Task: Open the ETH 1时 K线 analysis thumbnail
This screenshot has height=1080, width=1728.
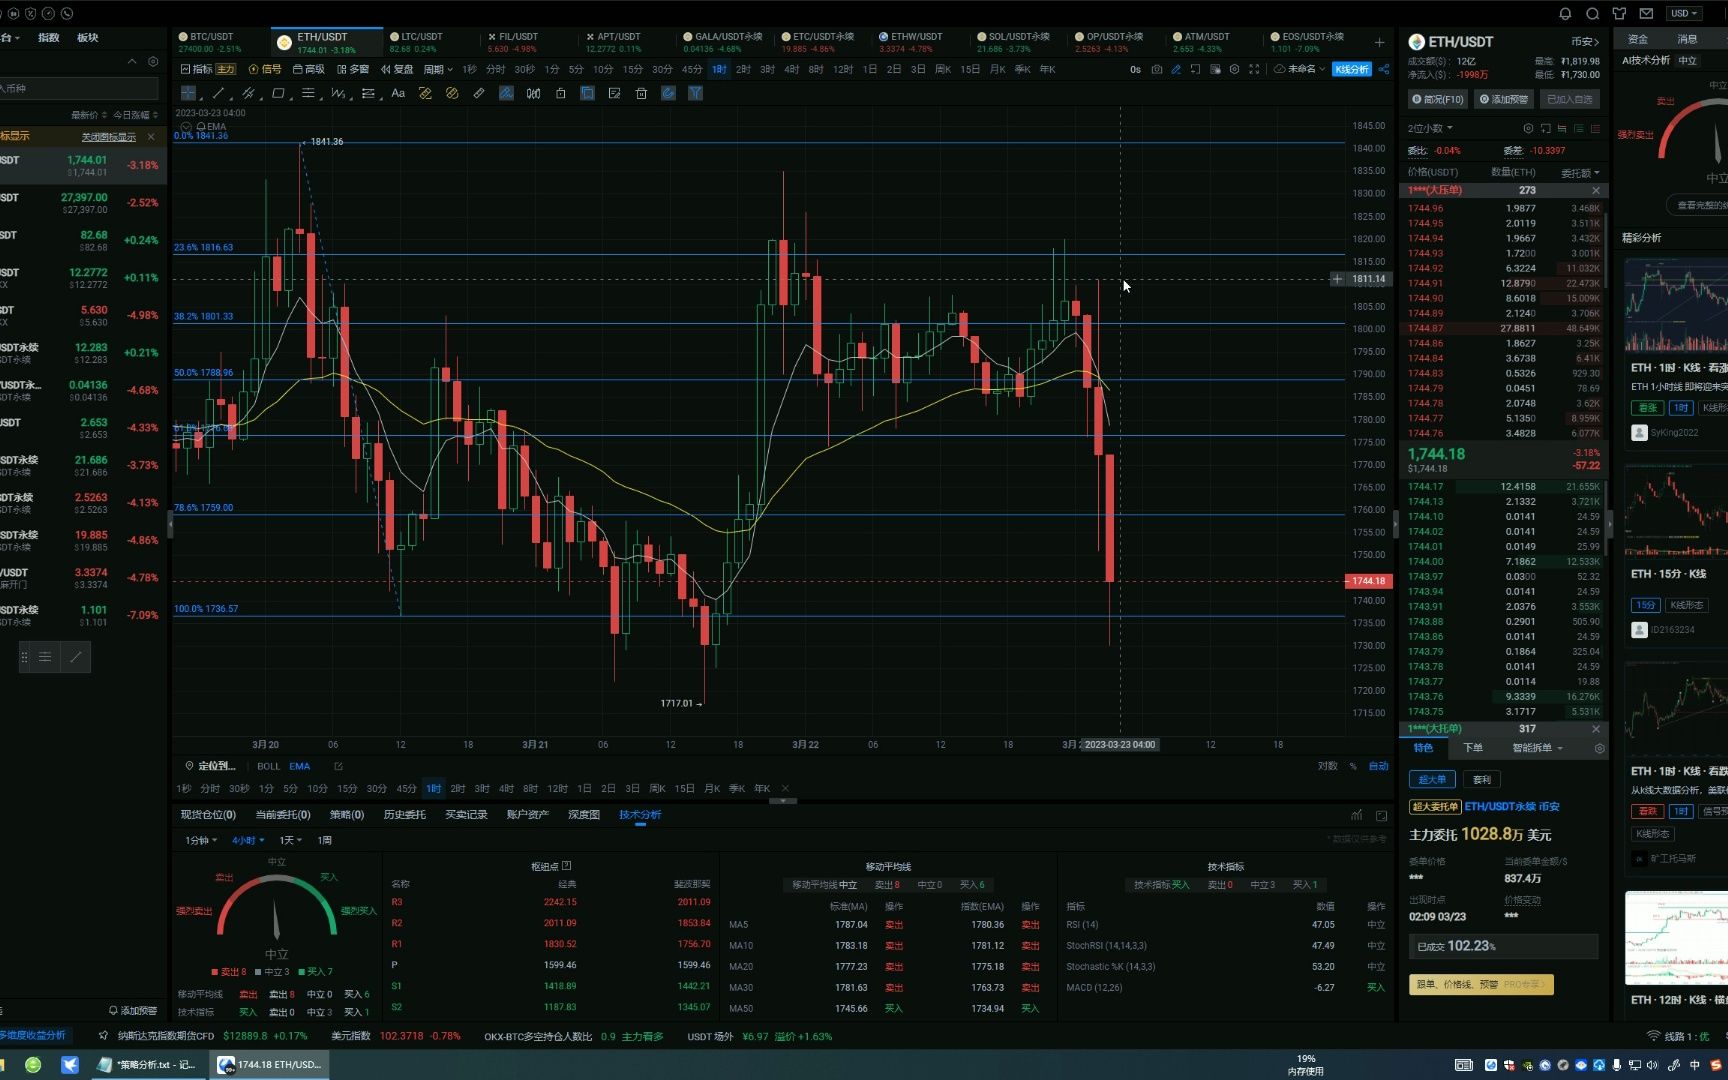Action: pyautogui.click(x=1676, y=305)
